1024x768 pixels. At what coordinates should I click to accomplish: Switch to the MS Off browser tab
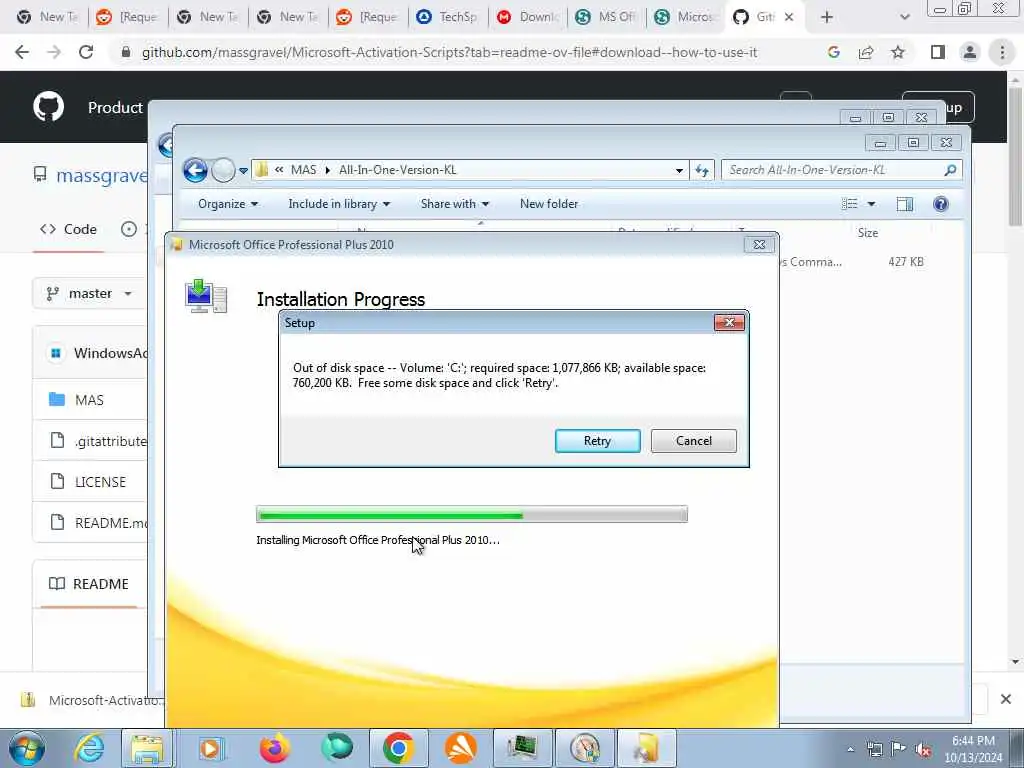point(607,17)
